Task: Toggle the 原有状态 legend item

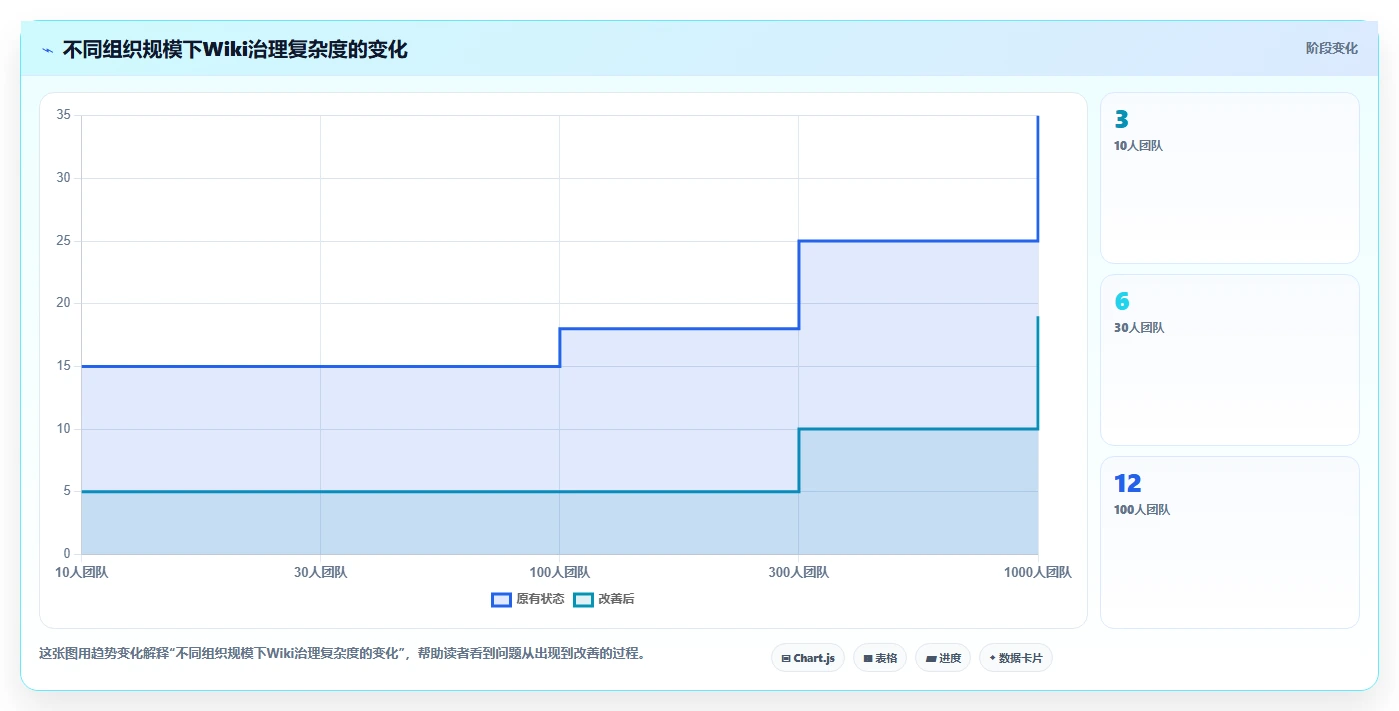Action: [528, 599]
